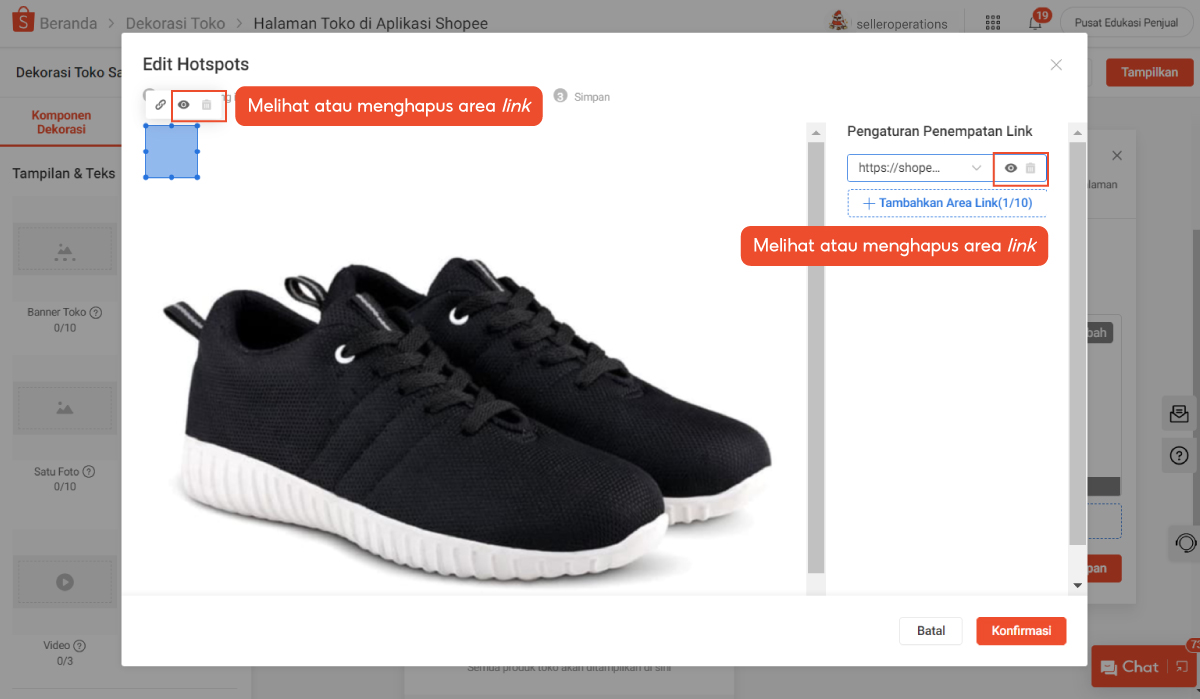This screenshot has width=1200, height=699.
Task: Expand the https://shope... link dropdown
Action: click(976, 168)
